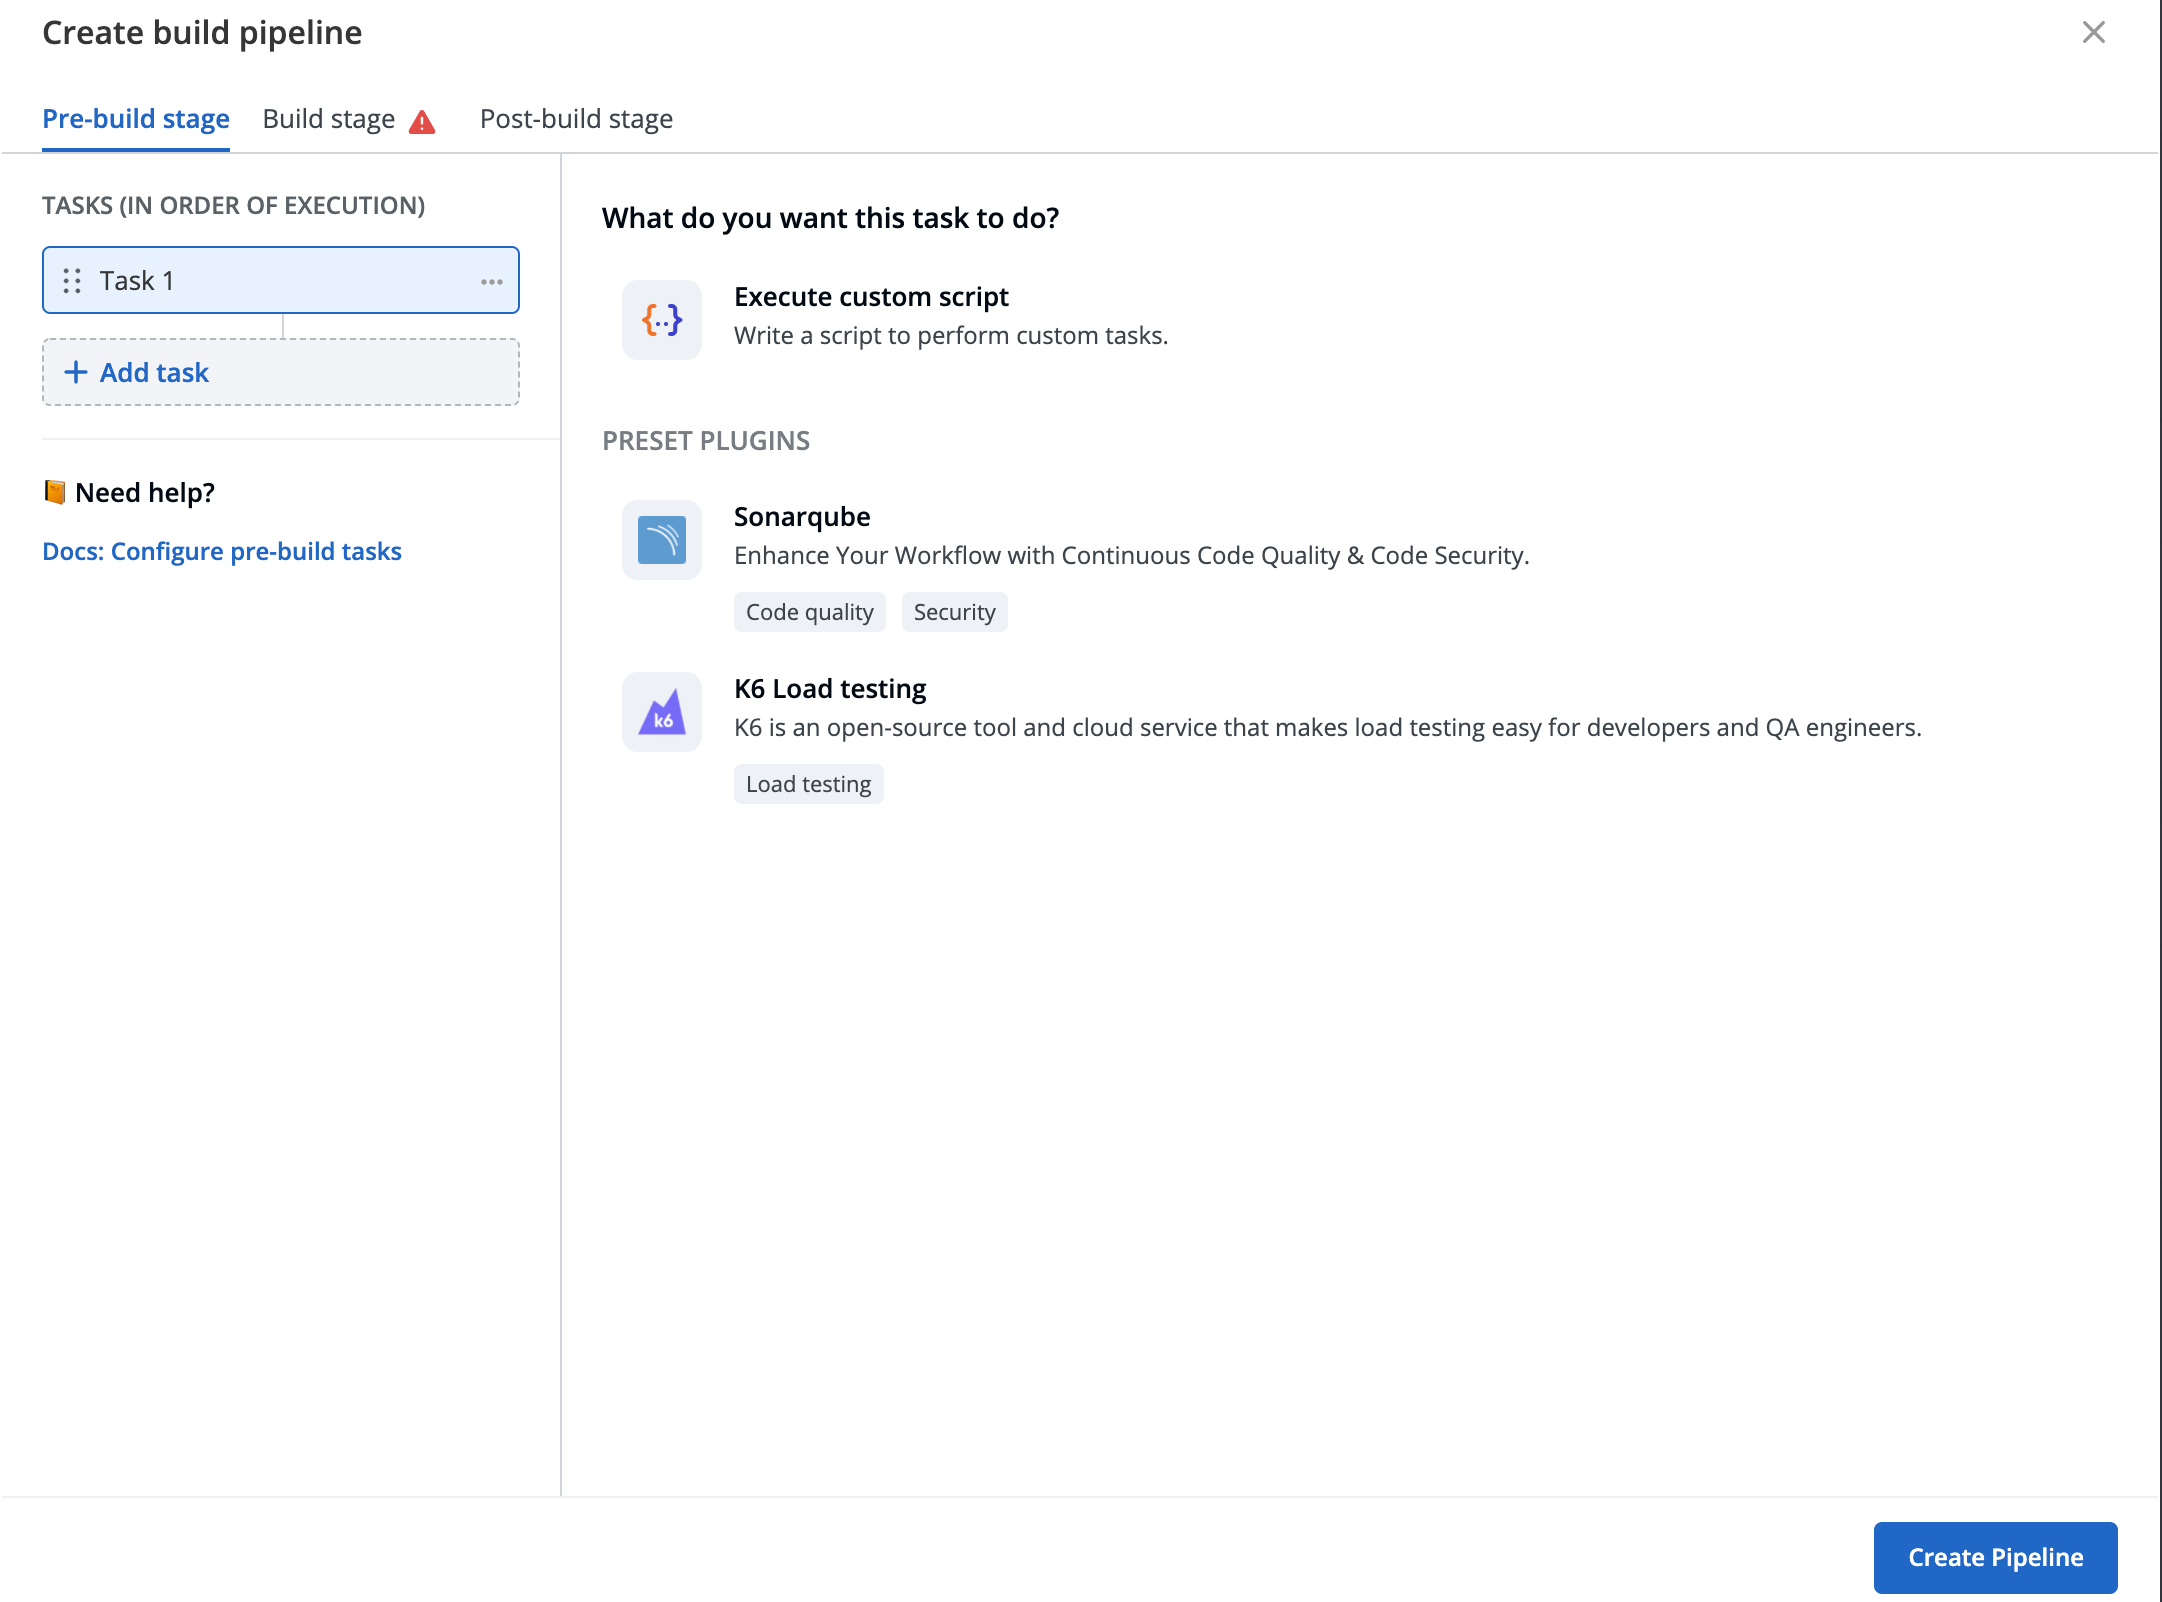Click the Load testing tag
The height and width of the screenshot is (1602, 2162).
tap(809, 784)
